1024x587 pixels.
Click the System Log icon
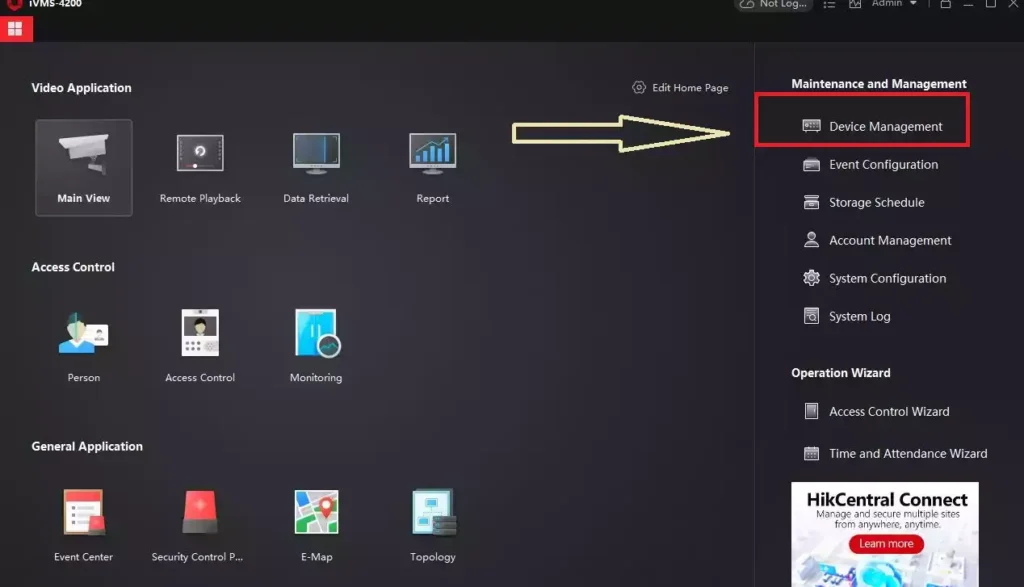[811, 316]
